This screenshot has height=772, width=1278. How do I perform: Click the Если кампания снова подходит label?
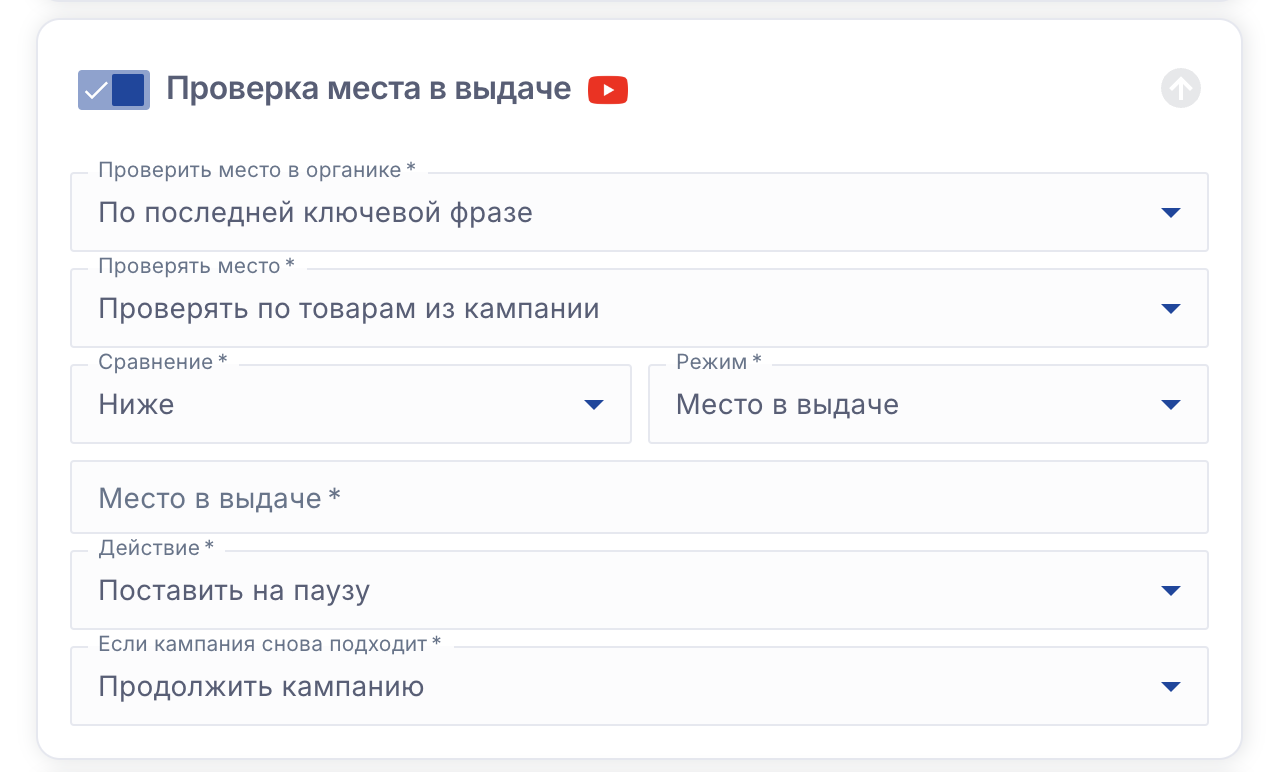click(268, 644)
